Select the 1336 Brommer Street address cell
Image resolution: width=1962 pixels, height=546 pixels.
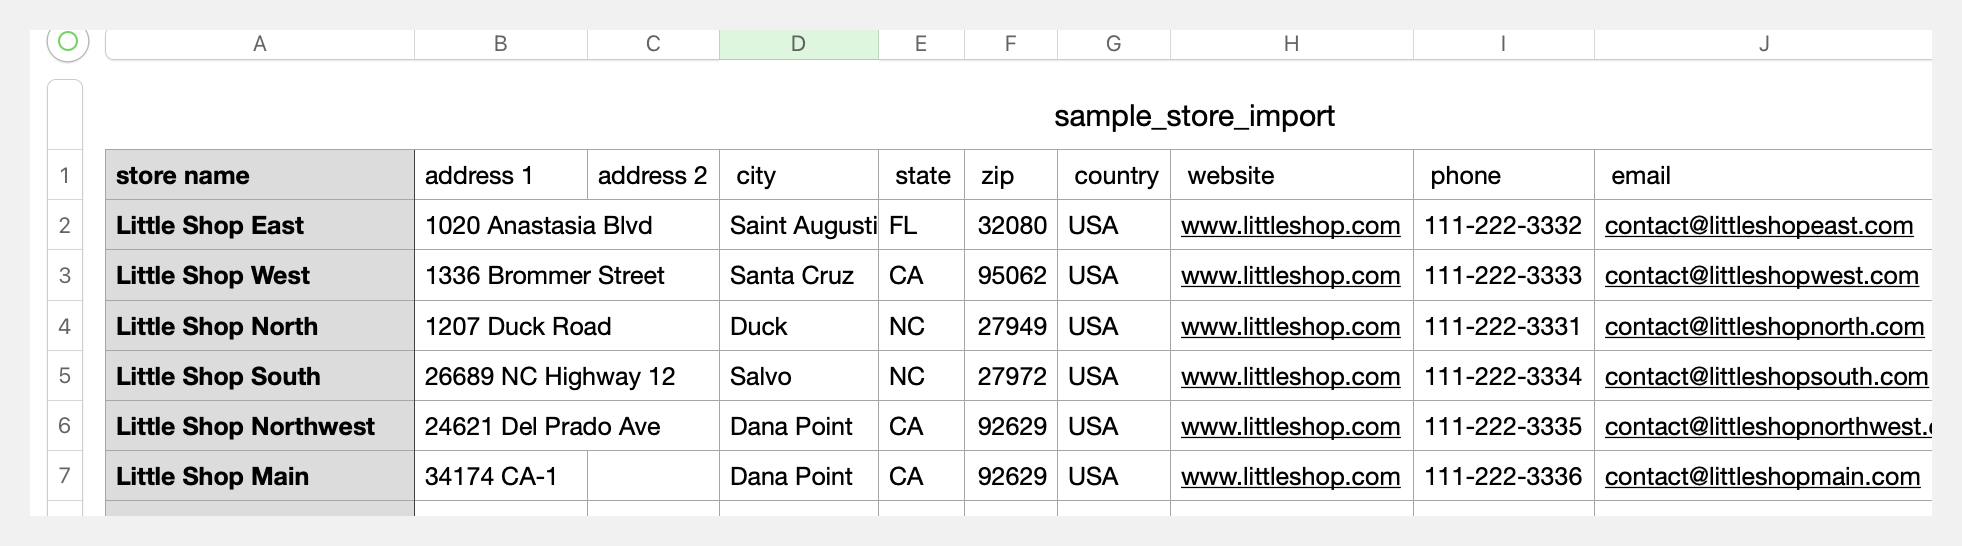pyautogui.click(x=544, y=276)
